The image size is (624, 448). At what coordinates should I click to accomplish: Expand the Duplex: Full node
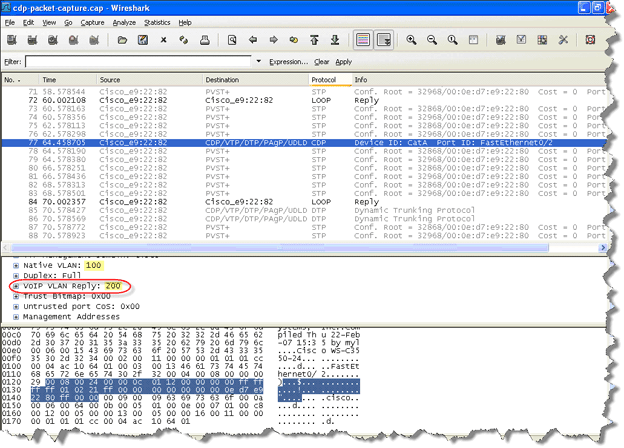[x=16, y=276]
